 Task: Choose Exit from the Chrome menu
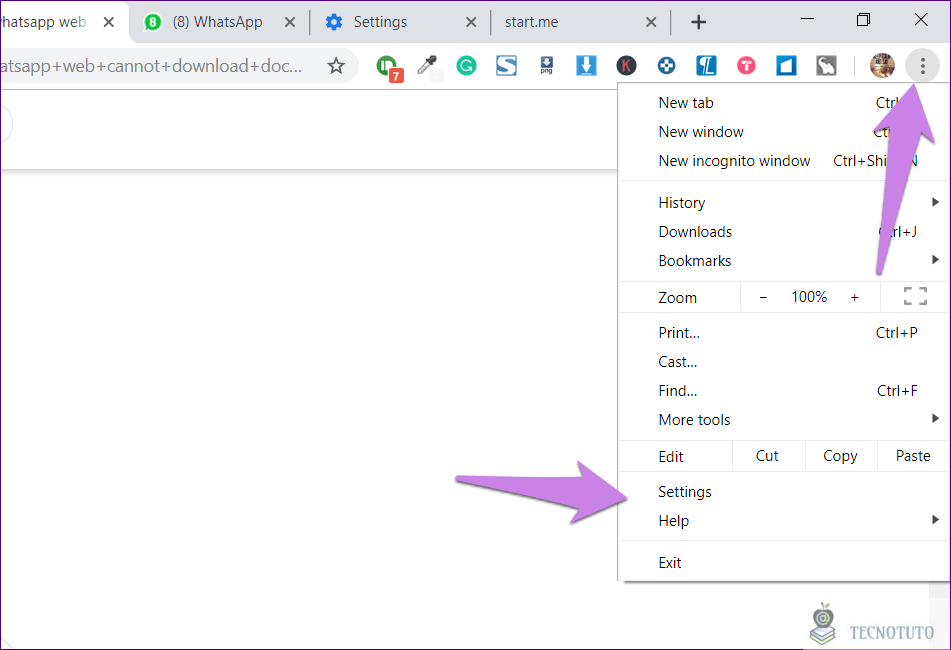[785, 563]
